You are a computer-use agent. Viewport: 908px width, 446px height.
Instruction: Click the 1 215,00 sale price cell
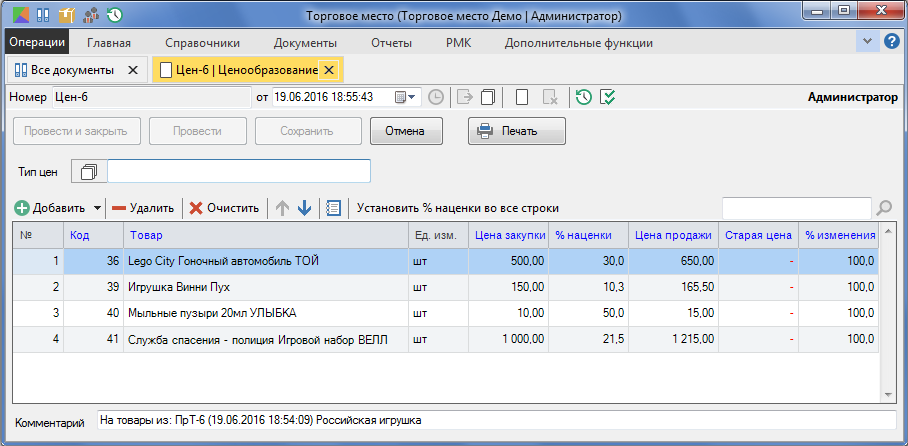click(673, 339)
